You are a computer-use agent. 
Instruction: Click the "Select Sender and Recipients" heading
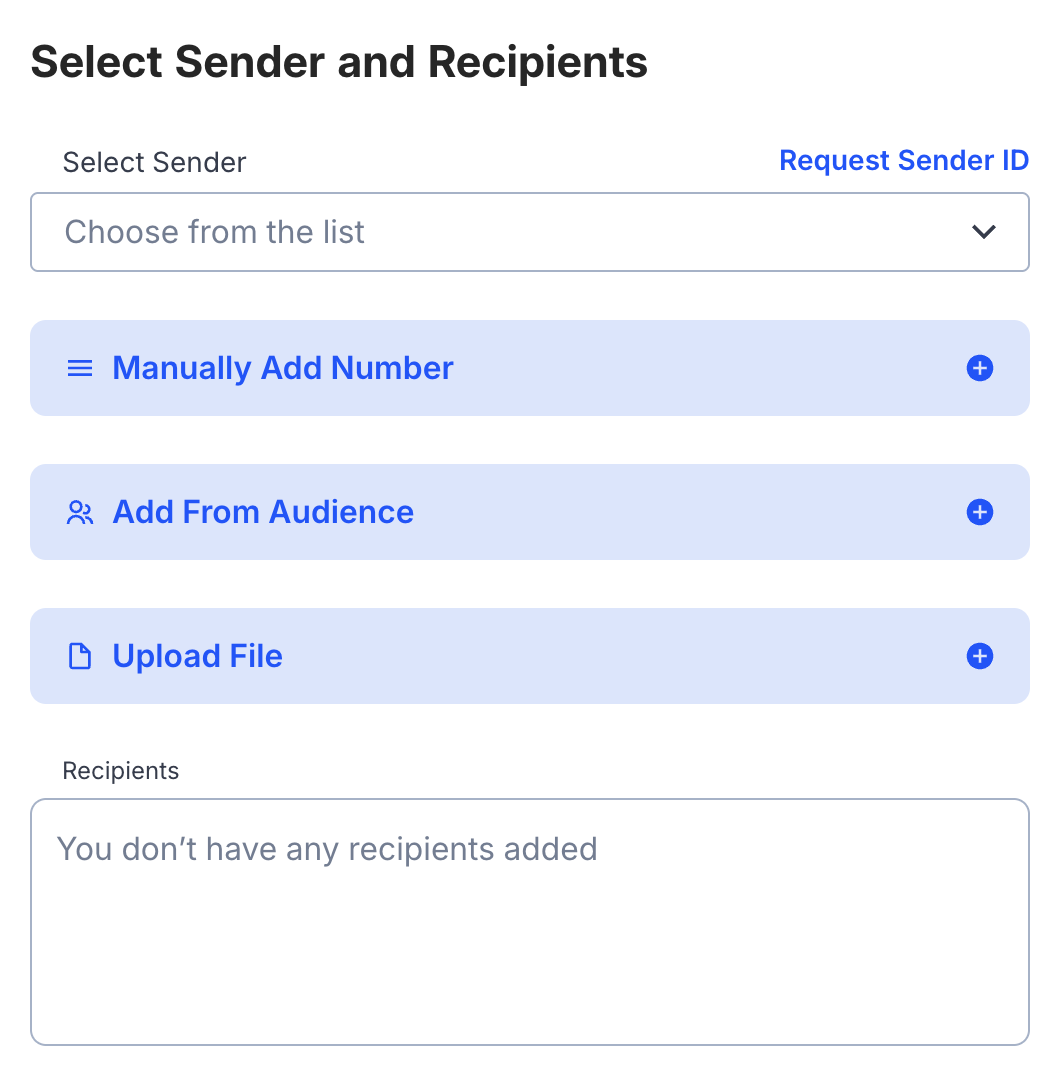(x=339, y=62)
